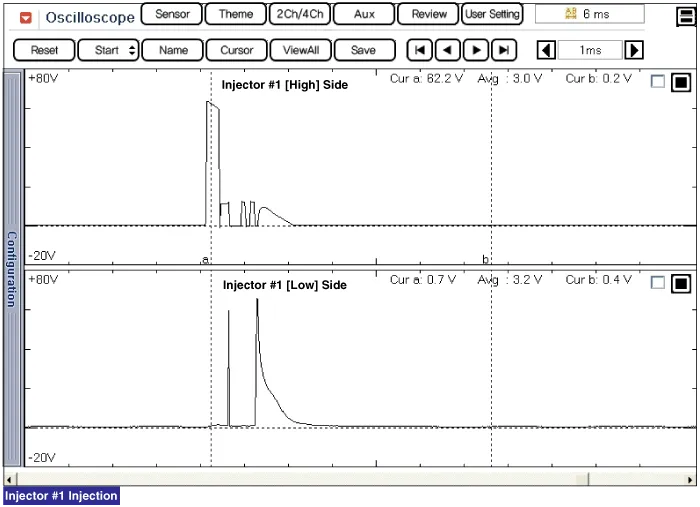Screen dimensions: 700x507
Task: Click the split-view icon at top right
Action: pyautogui.click(x=685, y=16)
